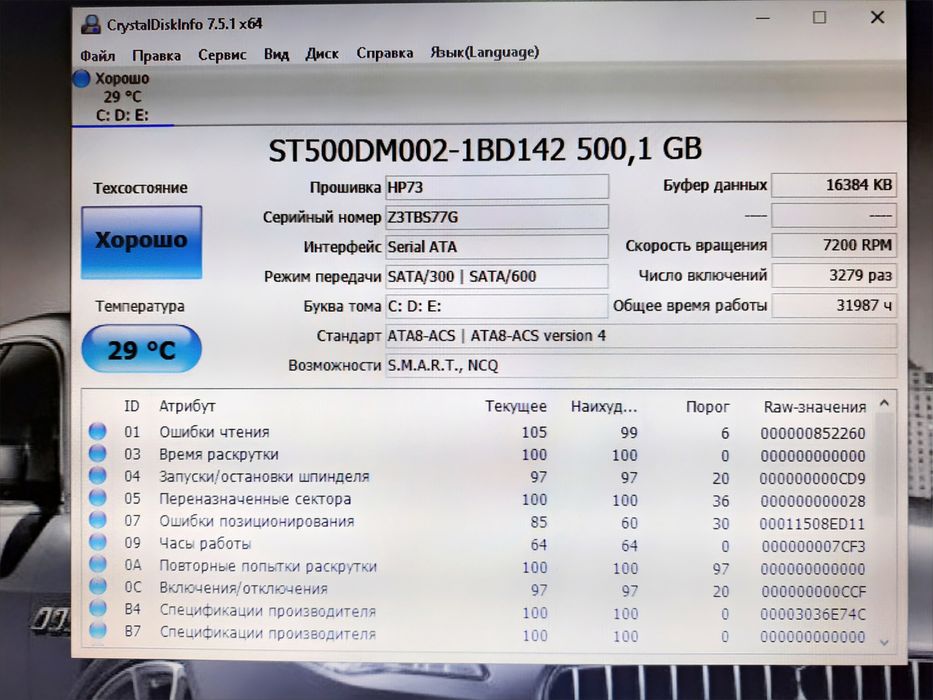Click the Атрибут column header
Screen dimensions: 933x700
pos(187,407)
